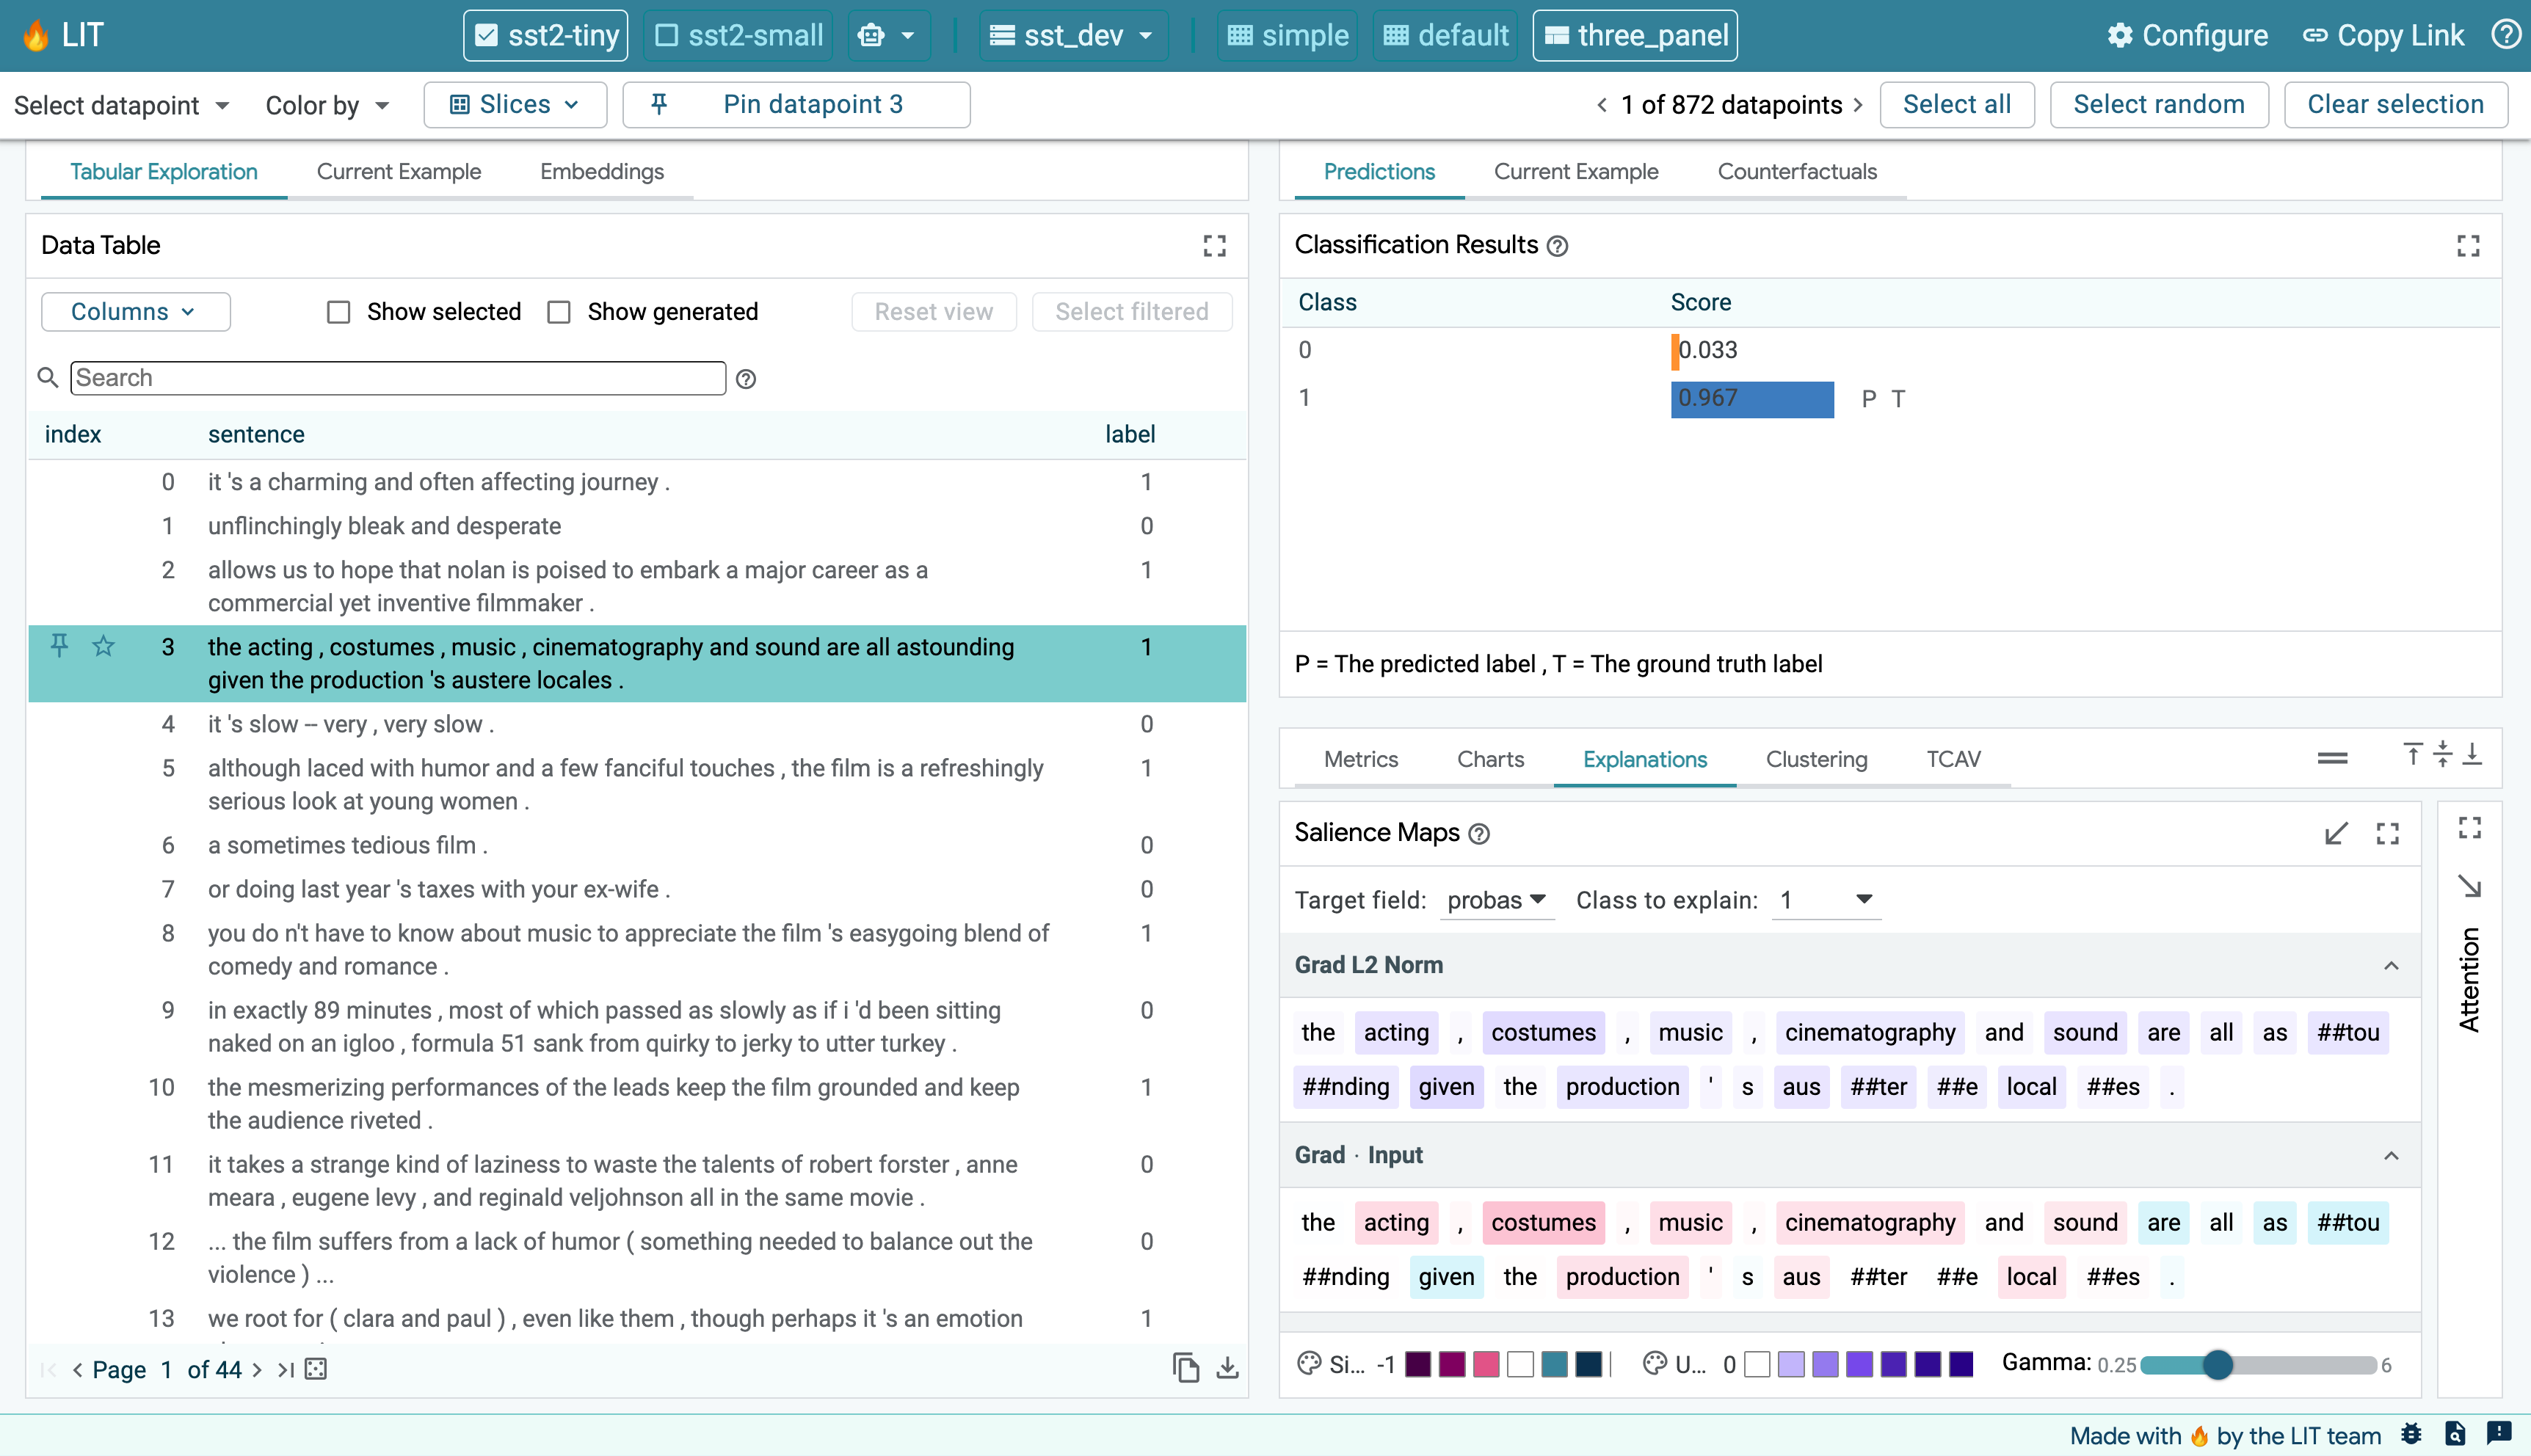Screen dimensions: 2531x1456
Task: Star the datapoint in row 3
Action: tap(103, 646)
